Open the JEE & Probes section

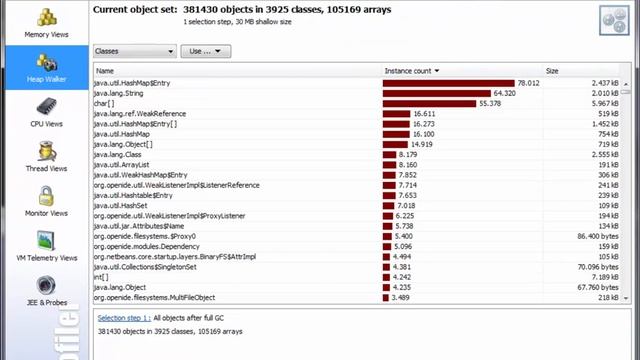click(47, 291)
